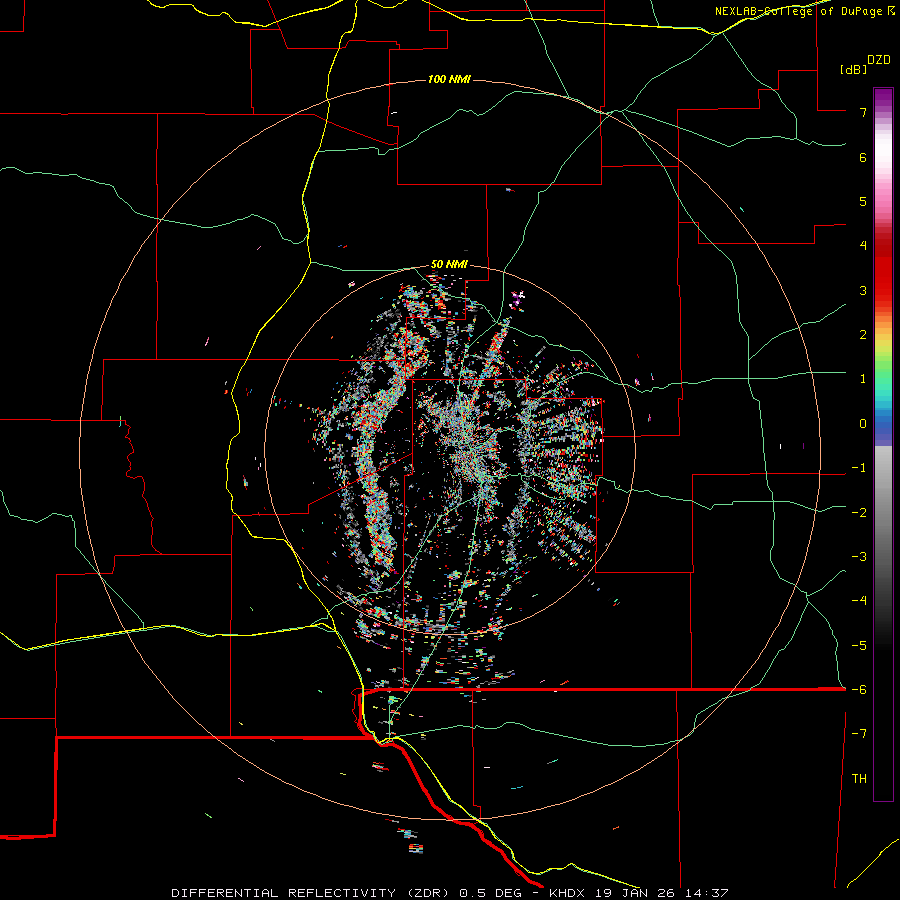Select the "-7" value on color scale
900x900 pixels.
click(x=859, y=734)
